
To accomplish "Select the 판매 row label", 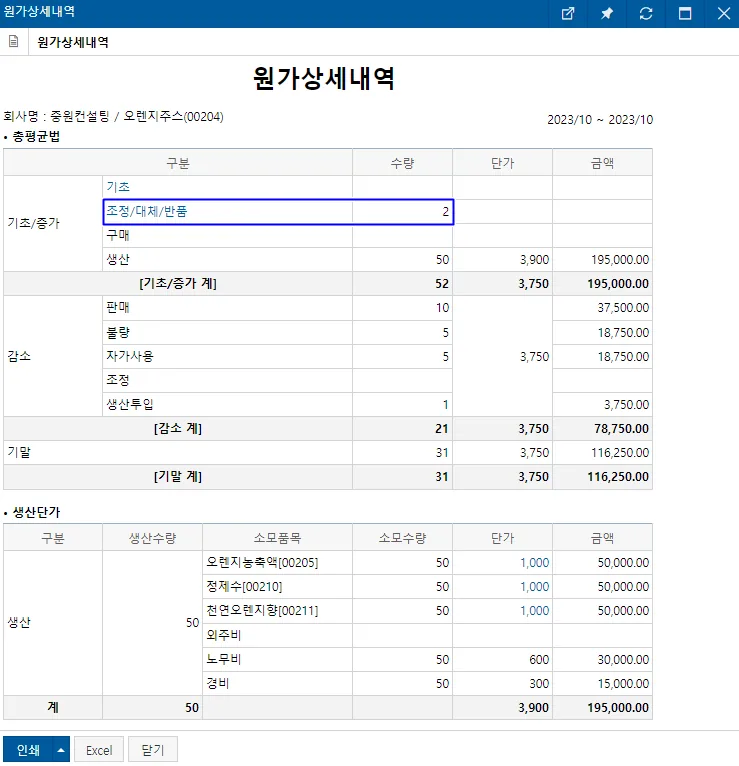I will (x=118, y=307).
